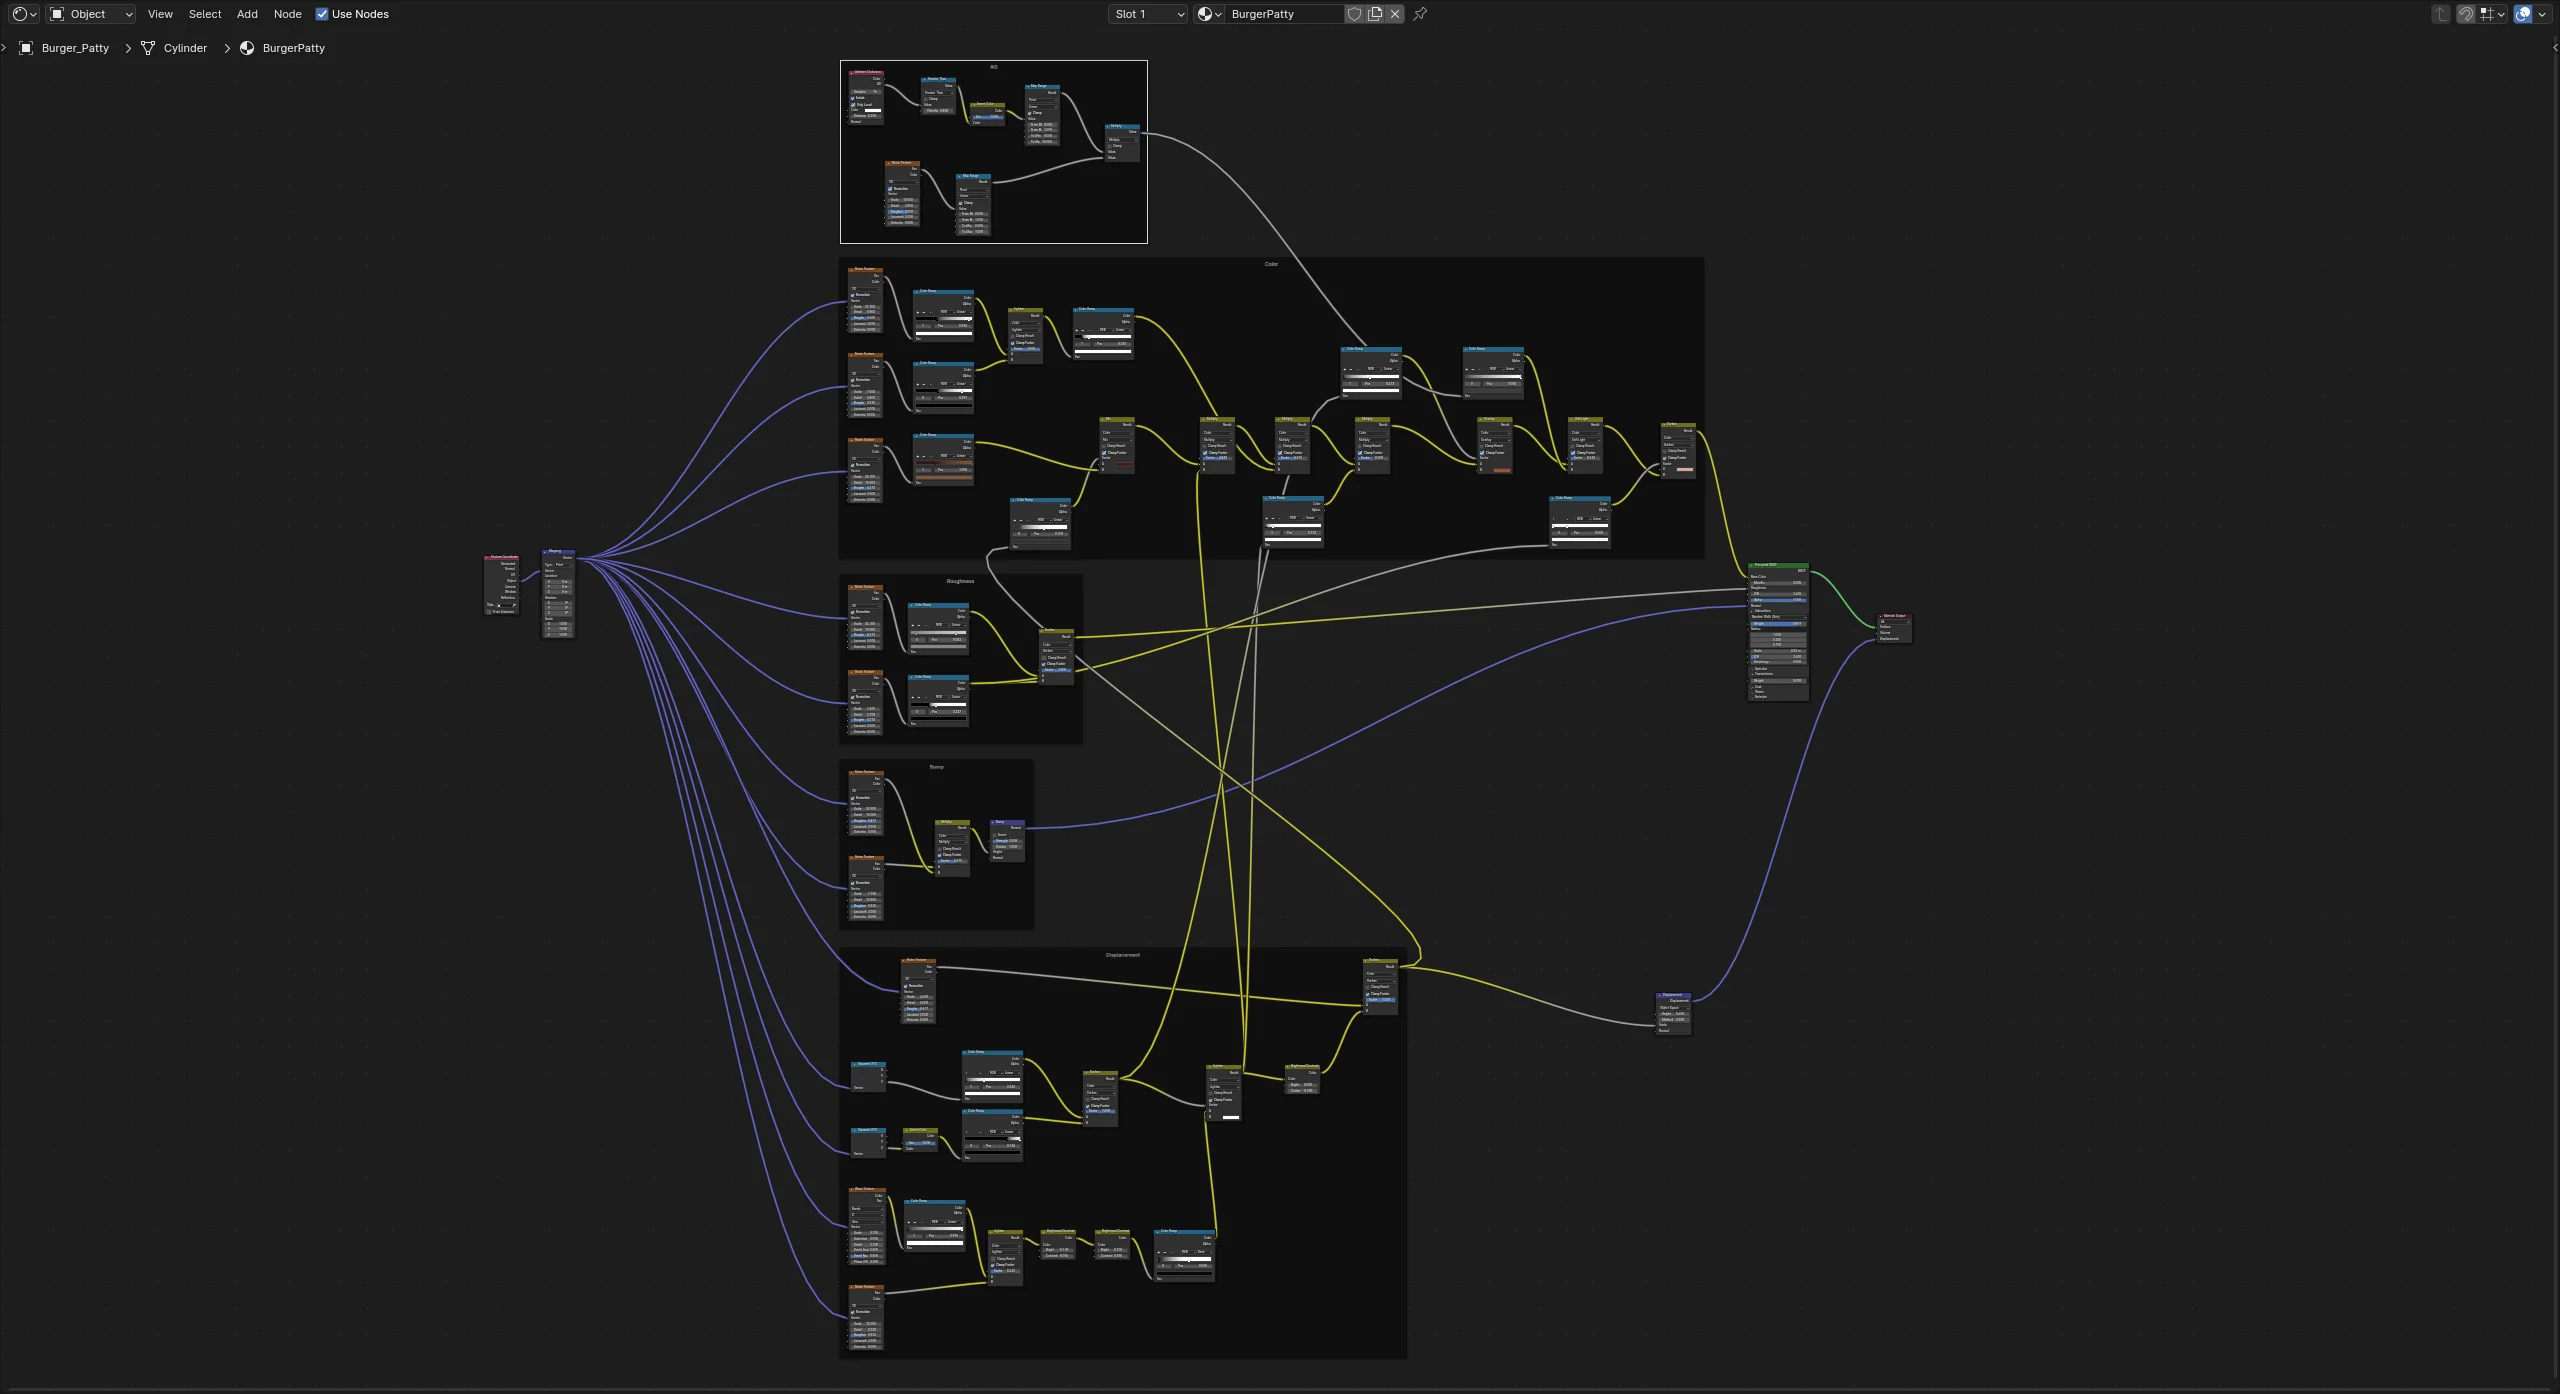Screen dimensions: 2560x1394
Task: Toggle the fake user shield icon
Action: coord(1354,14)
